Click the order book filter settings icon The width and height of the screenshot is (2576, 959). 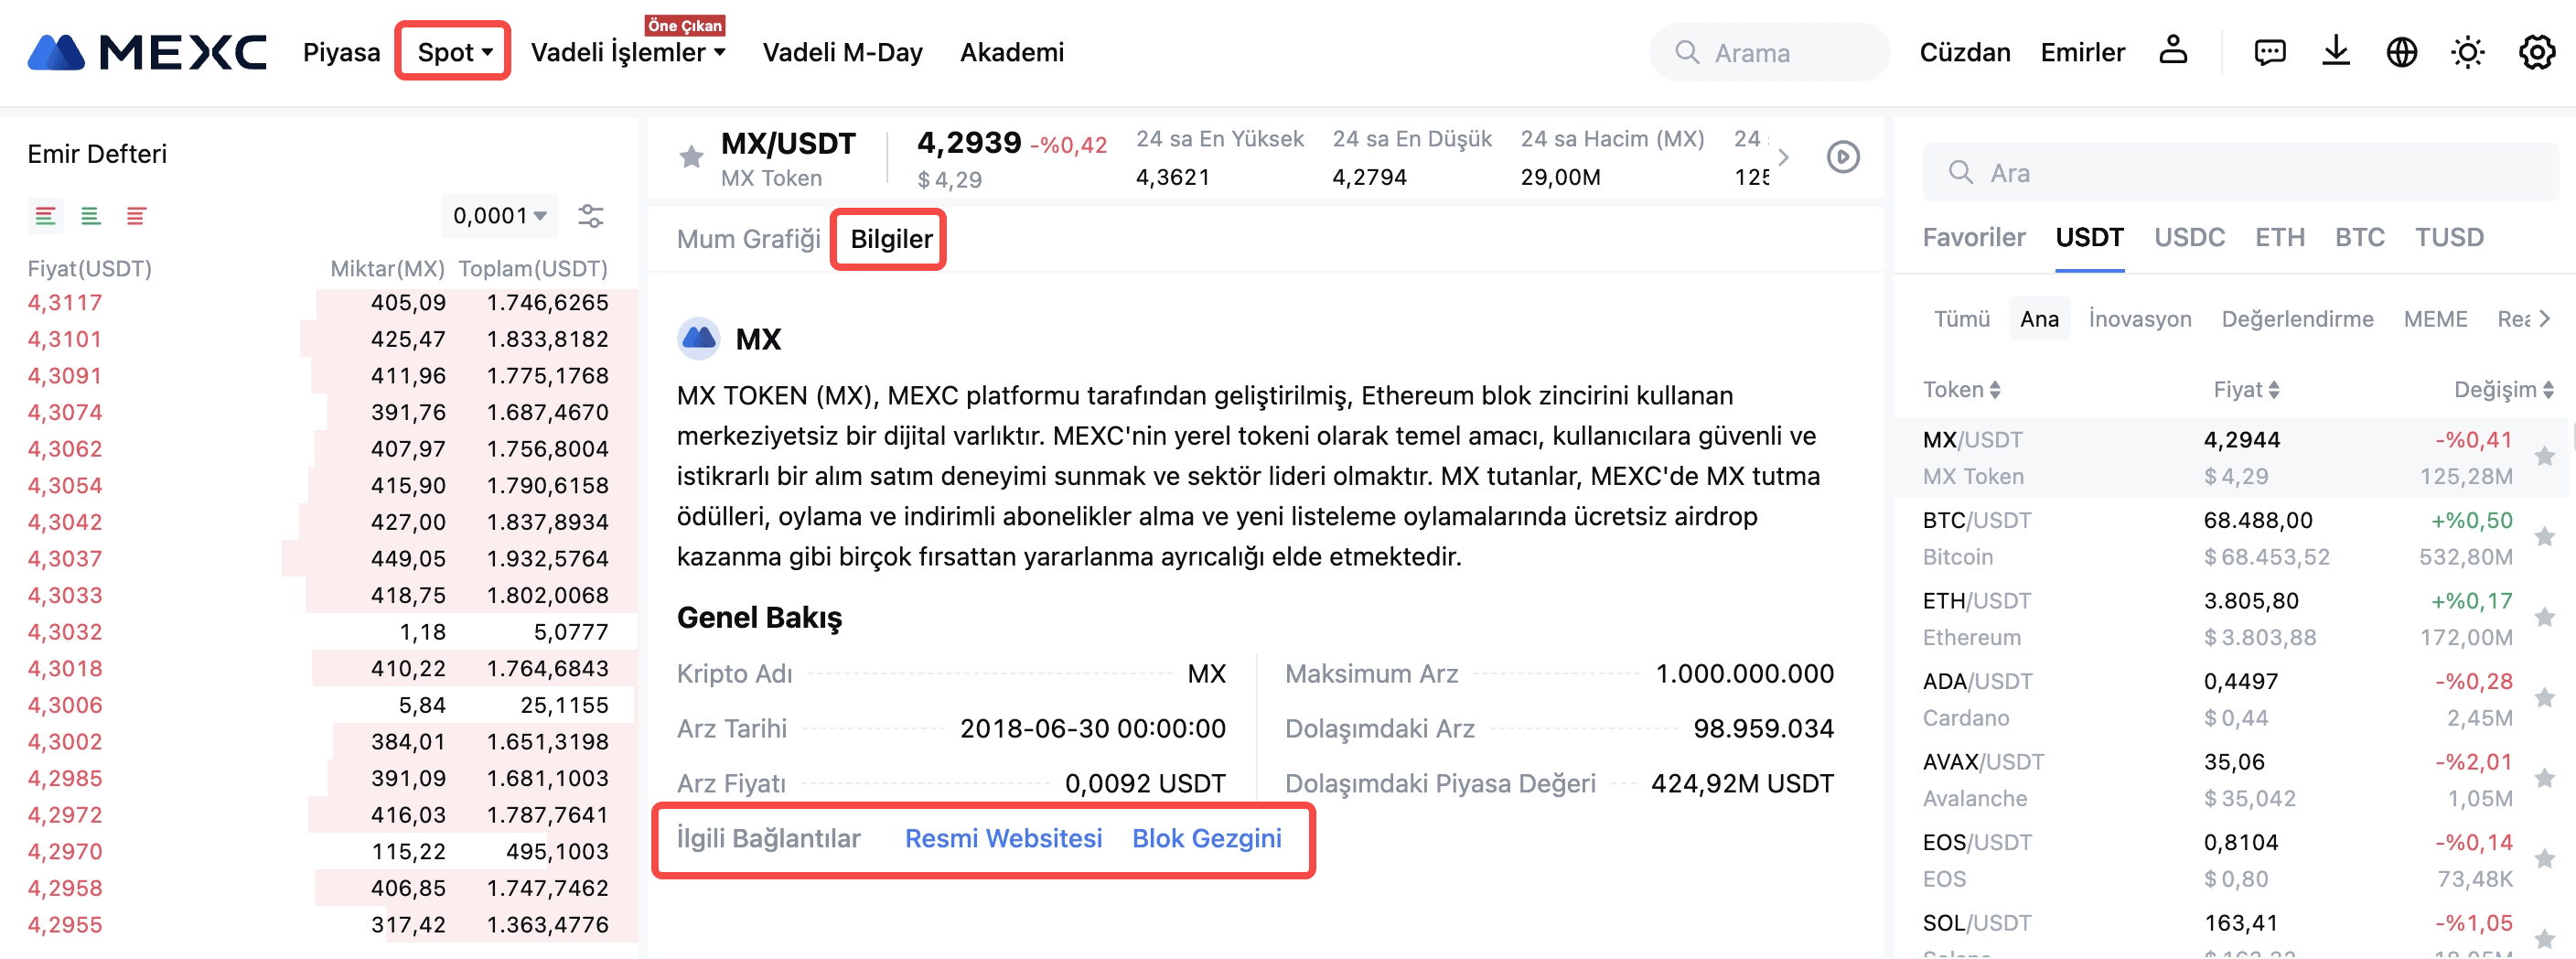[590, 216]
